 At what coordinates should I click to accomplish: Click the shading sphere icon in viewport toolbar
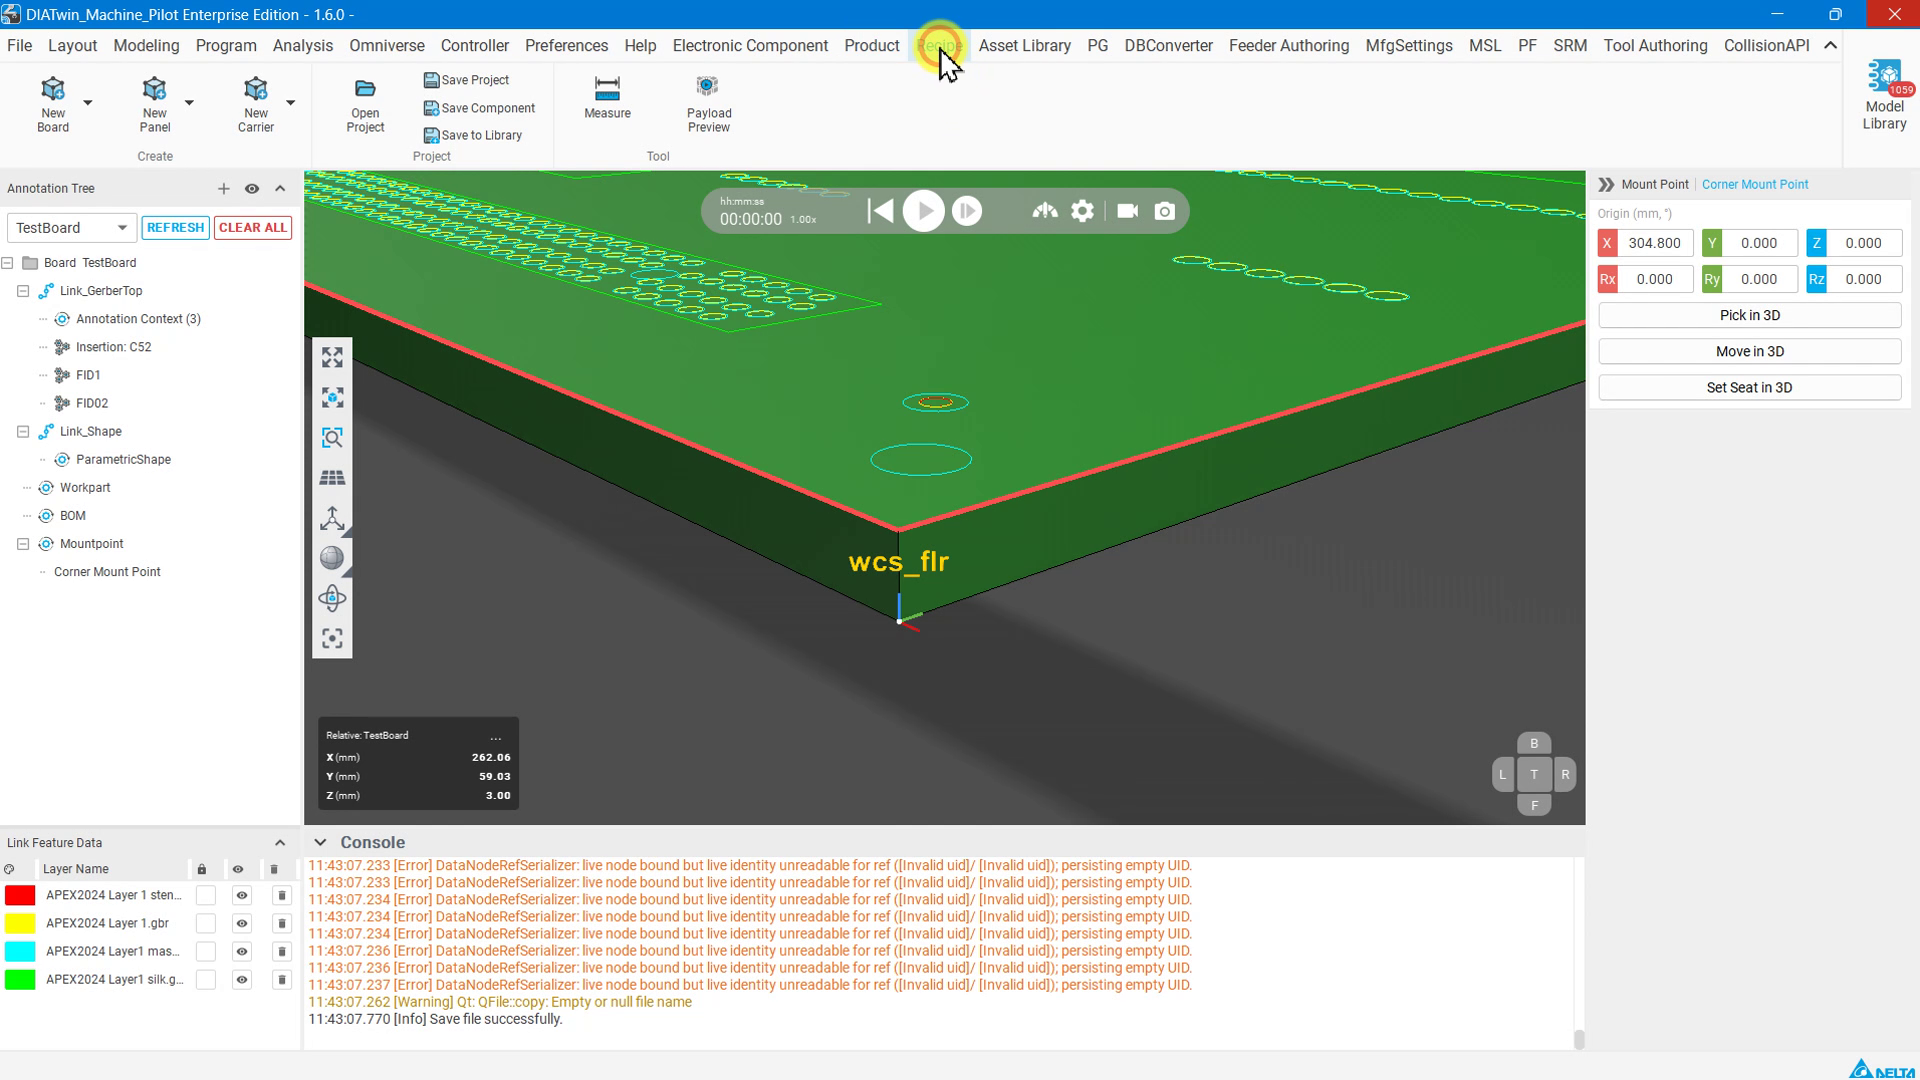pyautogui.click(x=332, y=558)
